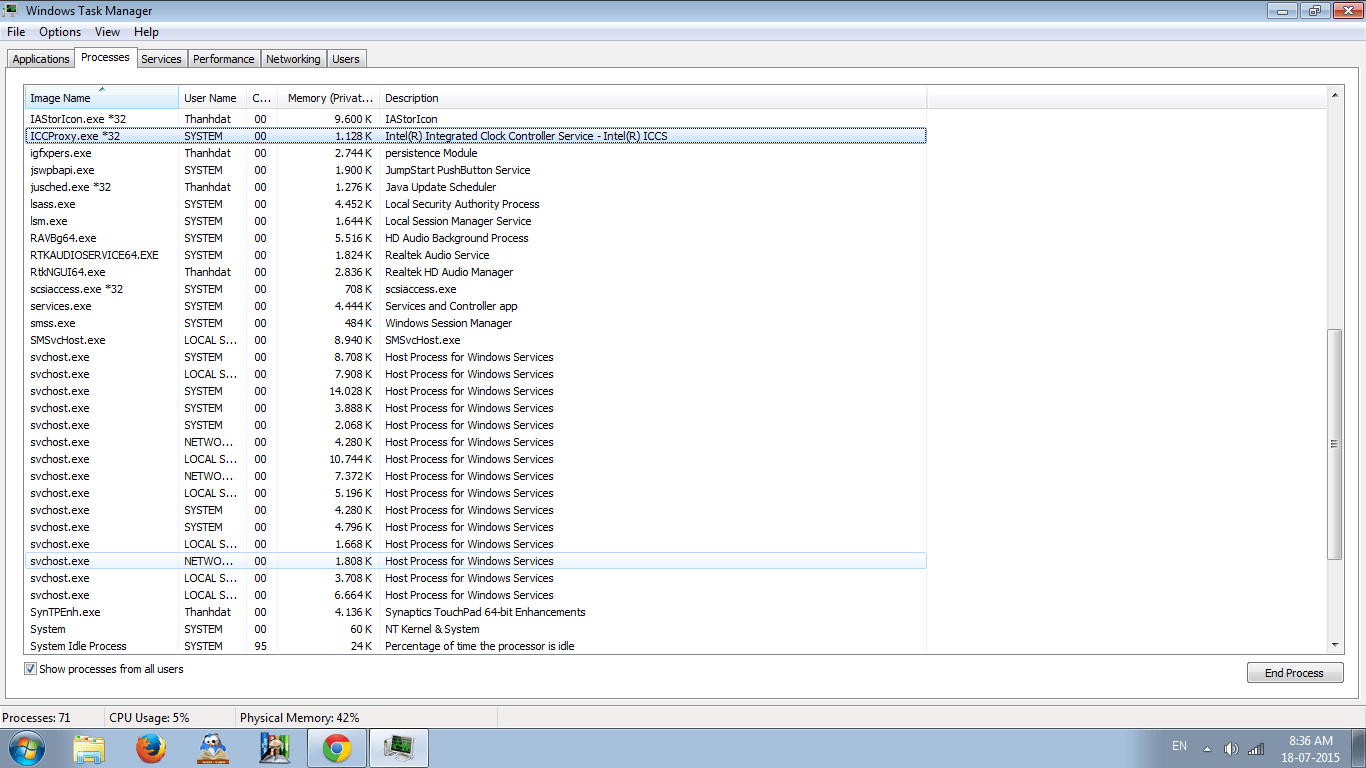
Task: Click the 9.600 K memory value
Action: (x=352, y=119)
